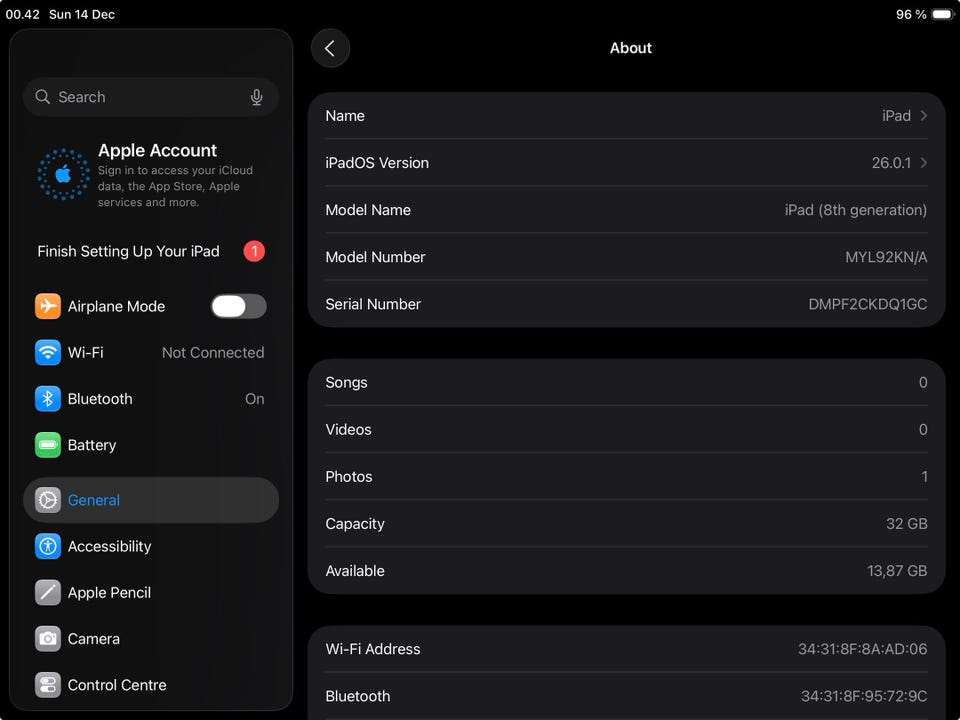This screenshot has height=720, width=960.
Task: Tap the Accessibility icon
Action: coord(48,546)
